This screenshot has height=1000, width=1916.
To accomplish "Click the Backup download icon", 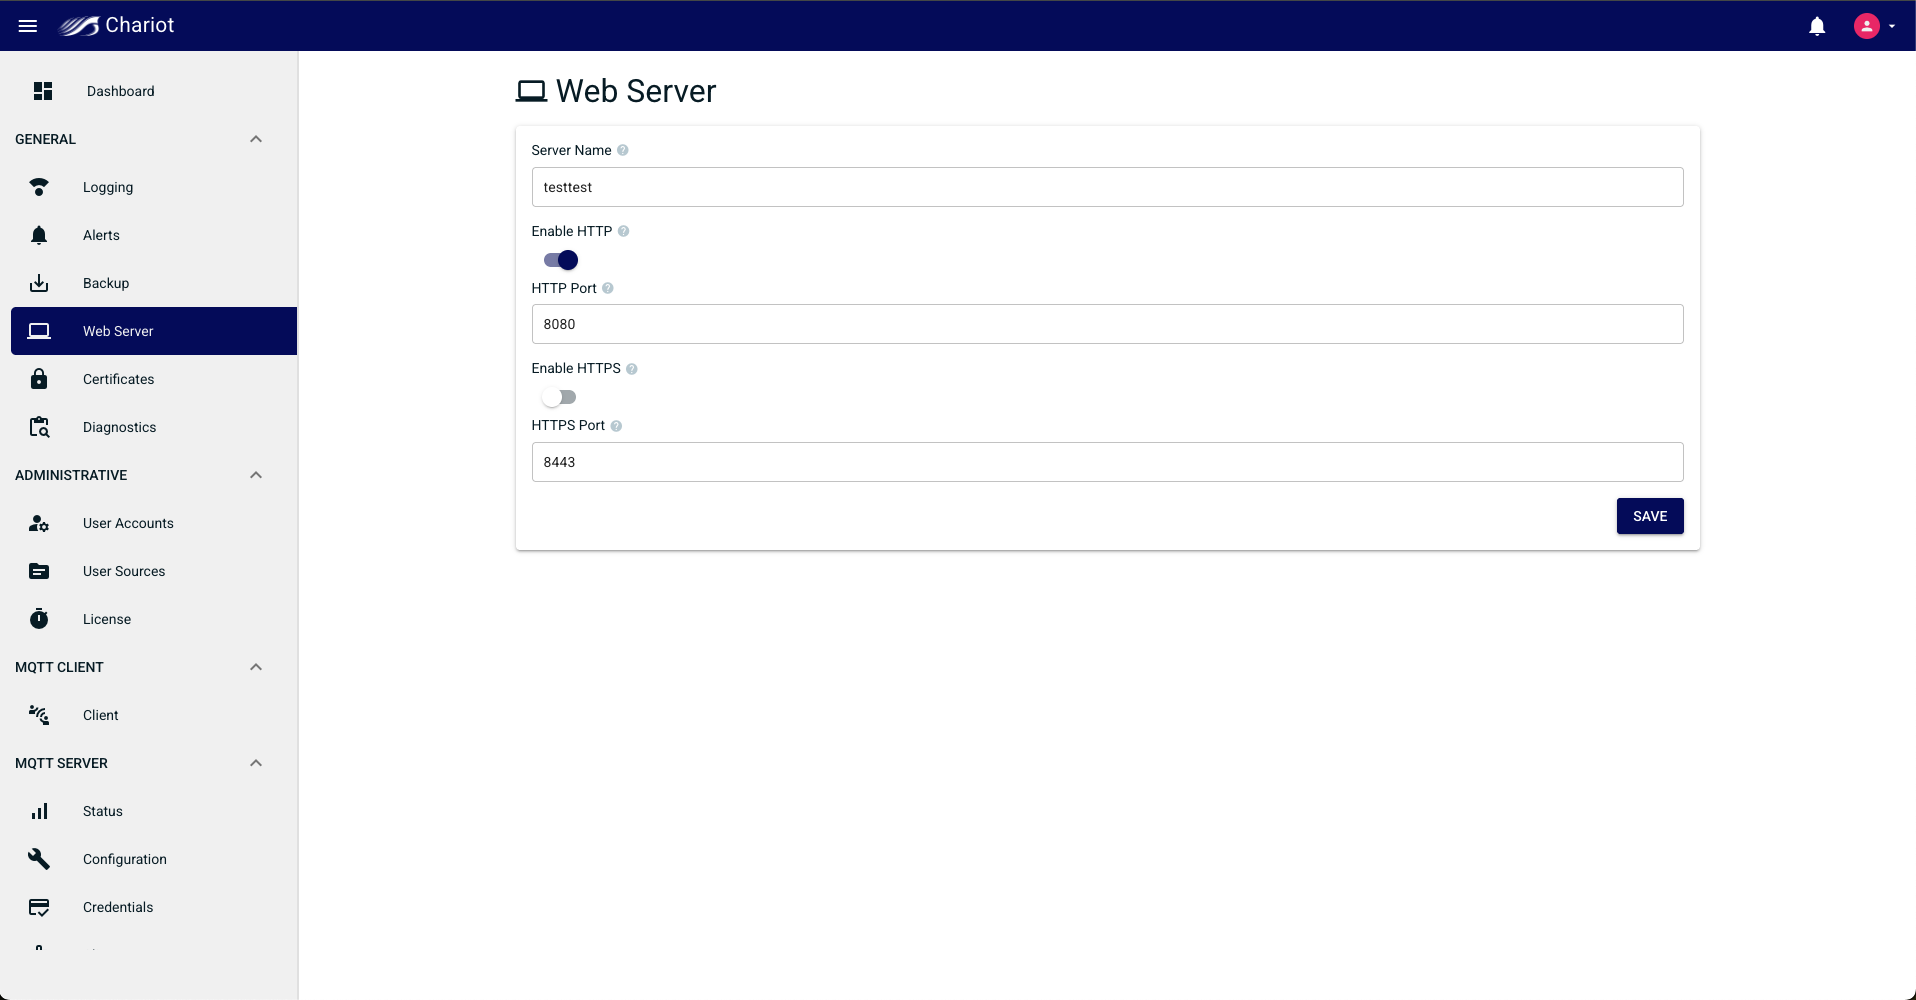I will coord(39,283).
